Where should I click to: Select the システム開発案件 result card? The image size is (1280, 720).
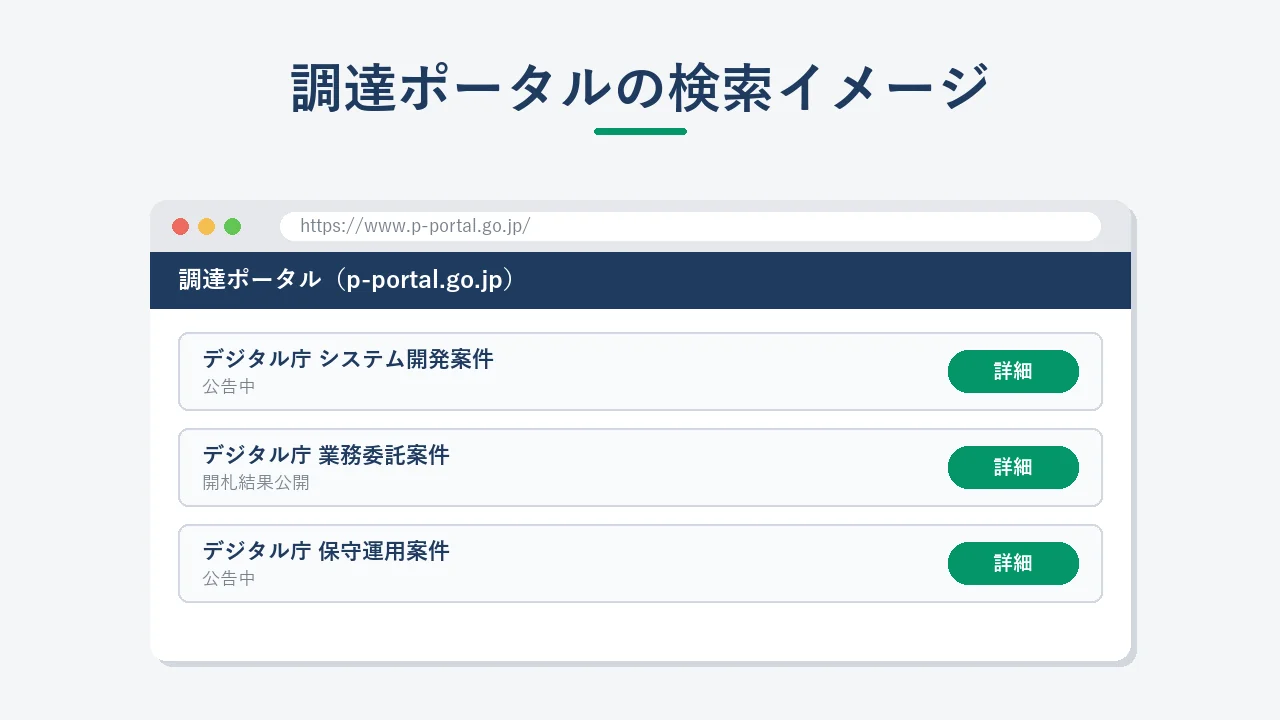[x=640, y=371]
